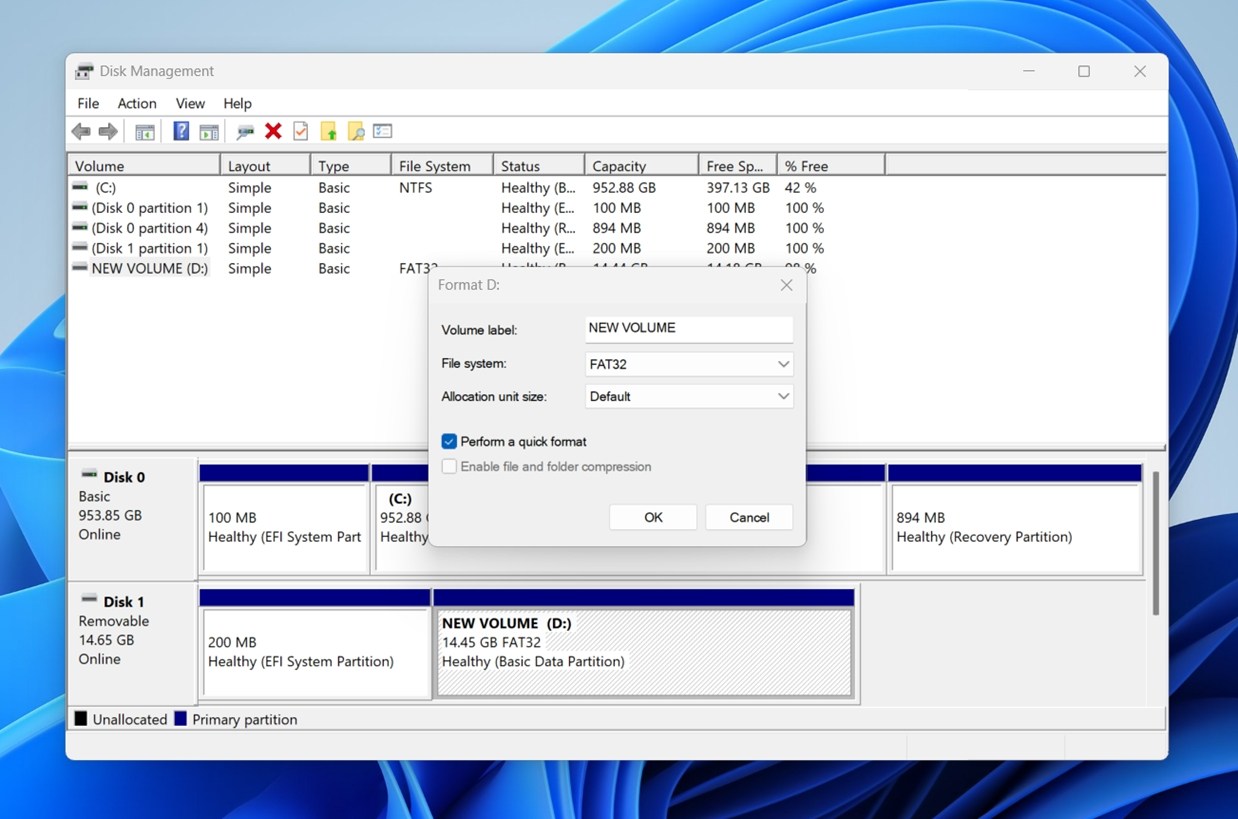Click the drive icon beside (C:) row
Image resolution: width=1238 pixels, height=819 pixels.
pyautogui.click(x=80, y=187)
